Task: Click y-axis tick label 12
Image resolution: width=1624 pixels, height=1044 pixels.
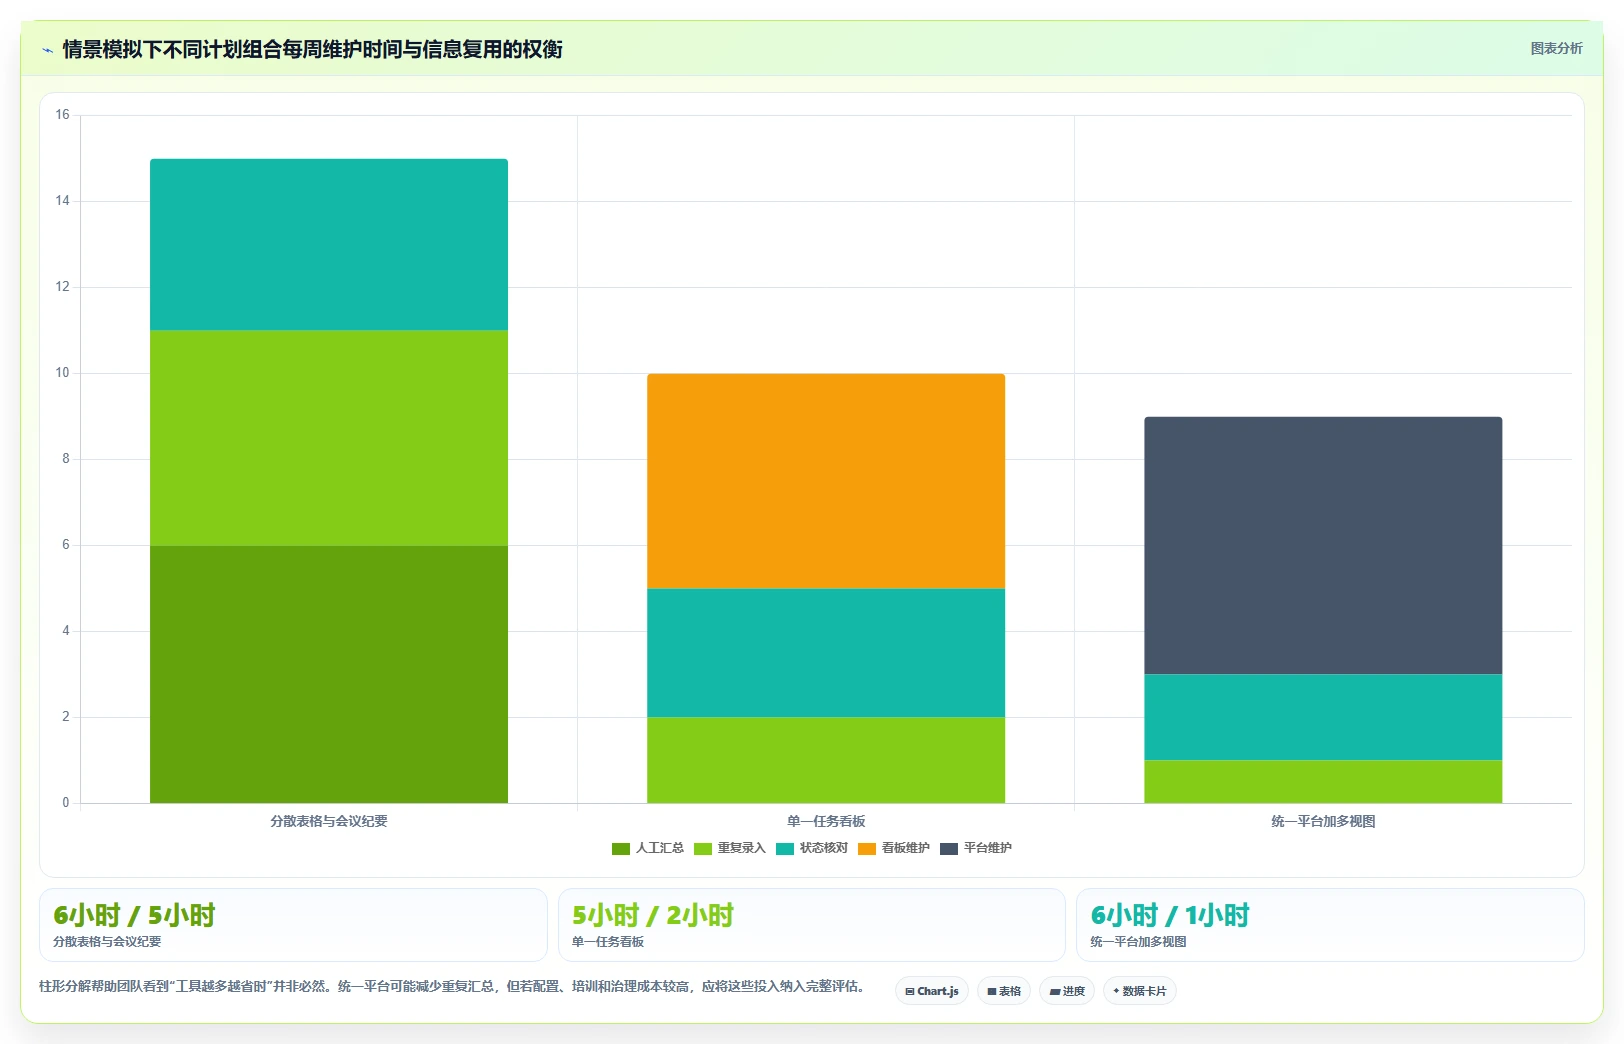Action: coord(62,287)
